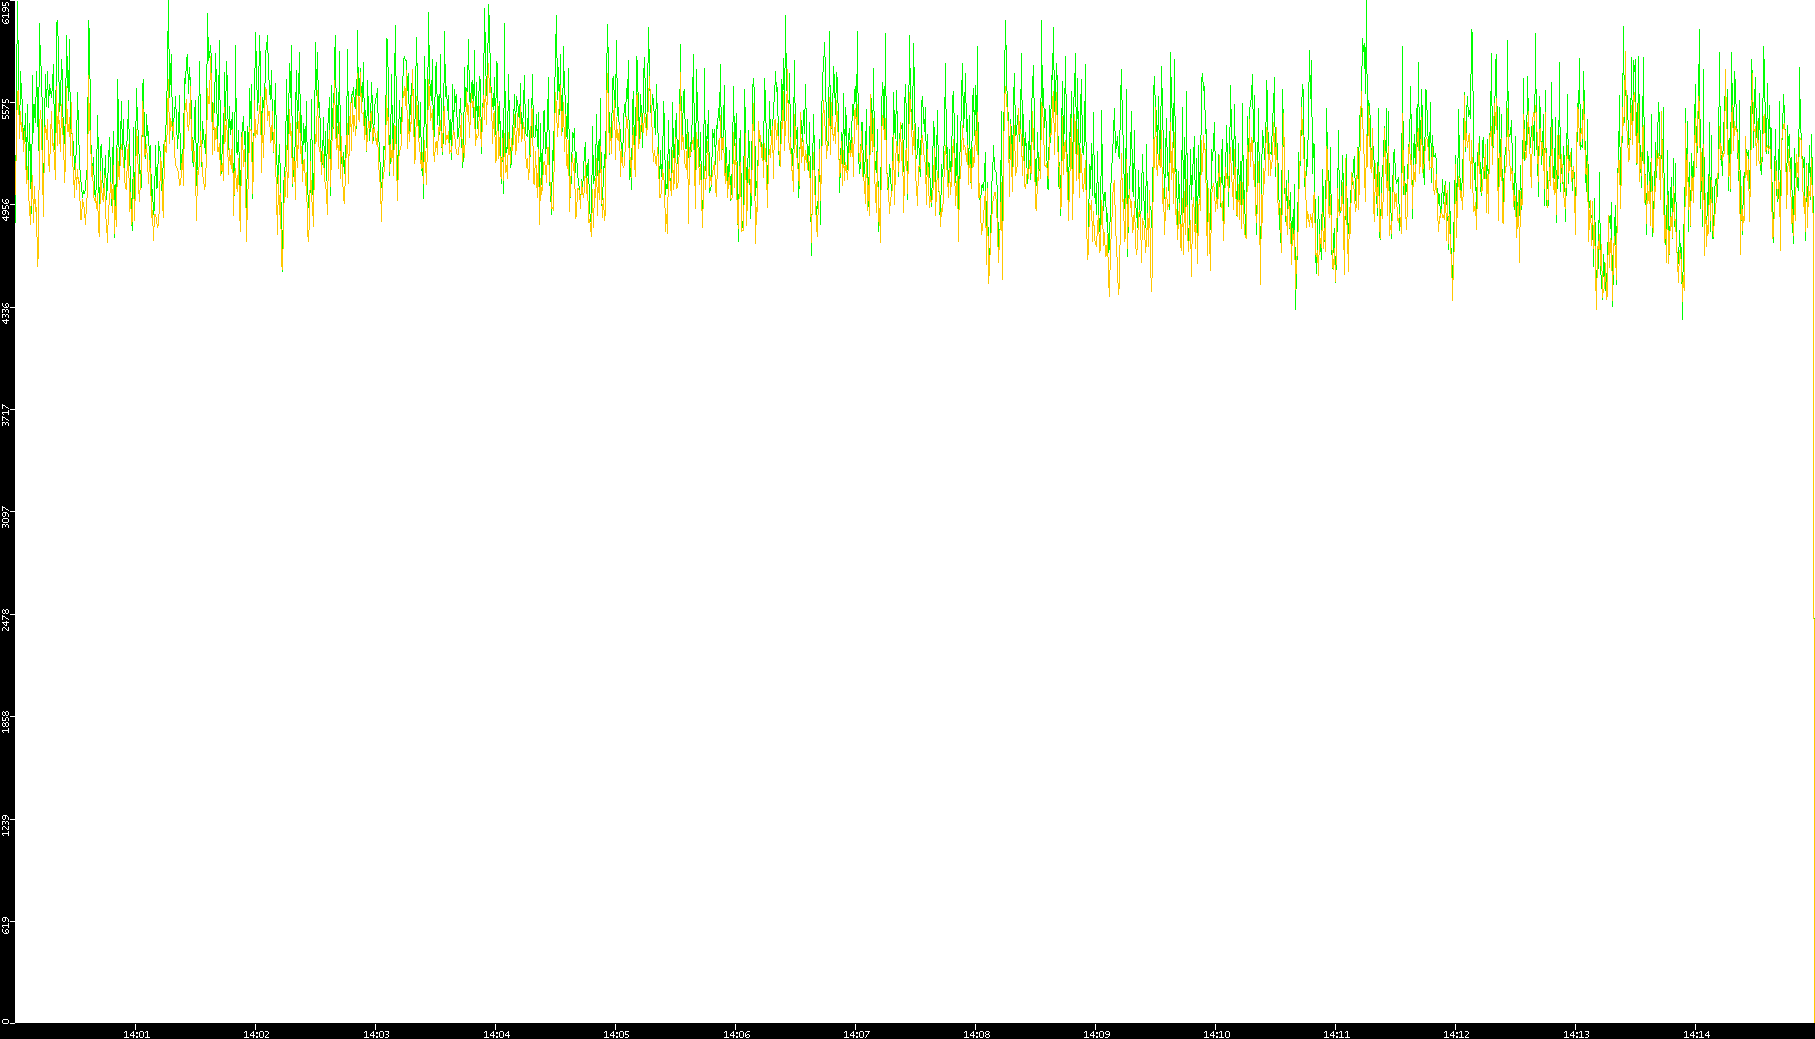Click the 14:06 time axis label
The height and width of the screenshot is (1039, 1815).
click(x=736, y=1034)
